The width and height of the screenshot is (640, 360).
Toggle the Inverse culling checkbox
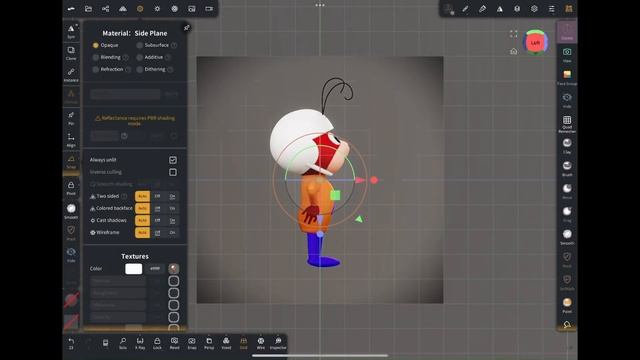(173, 172)
